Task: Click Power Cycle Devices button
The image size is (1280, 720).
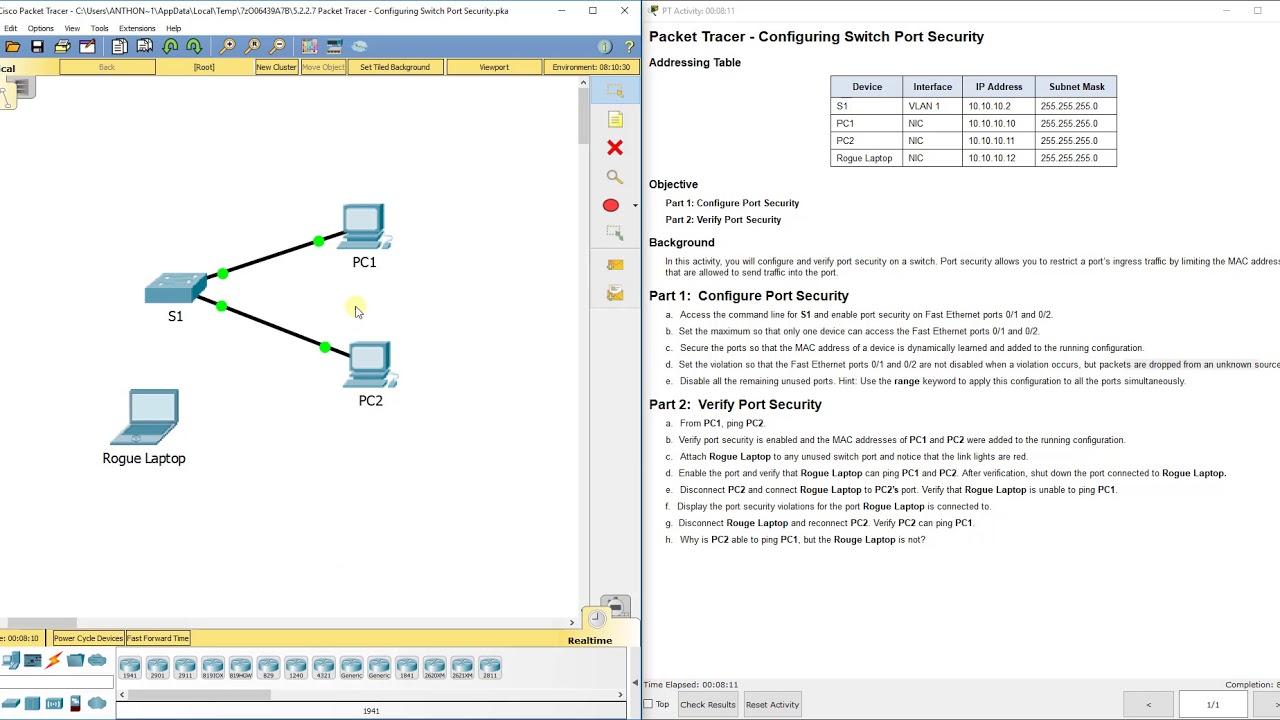Action: pyautogui.click(x=88, y=638)
